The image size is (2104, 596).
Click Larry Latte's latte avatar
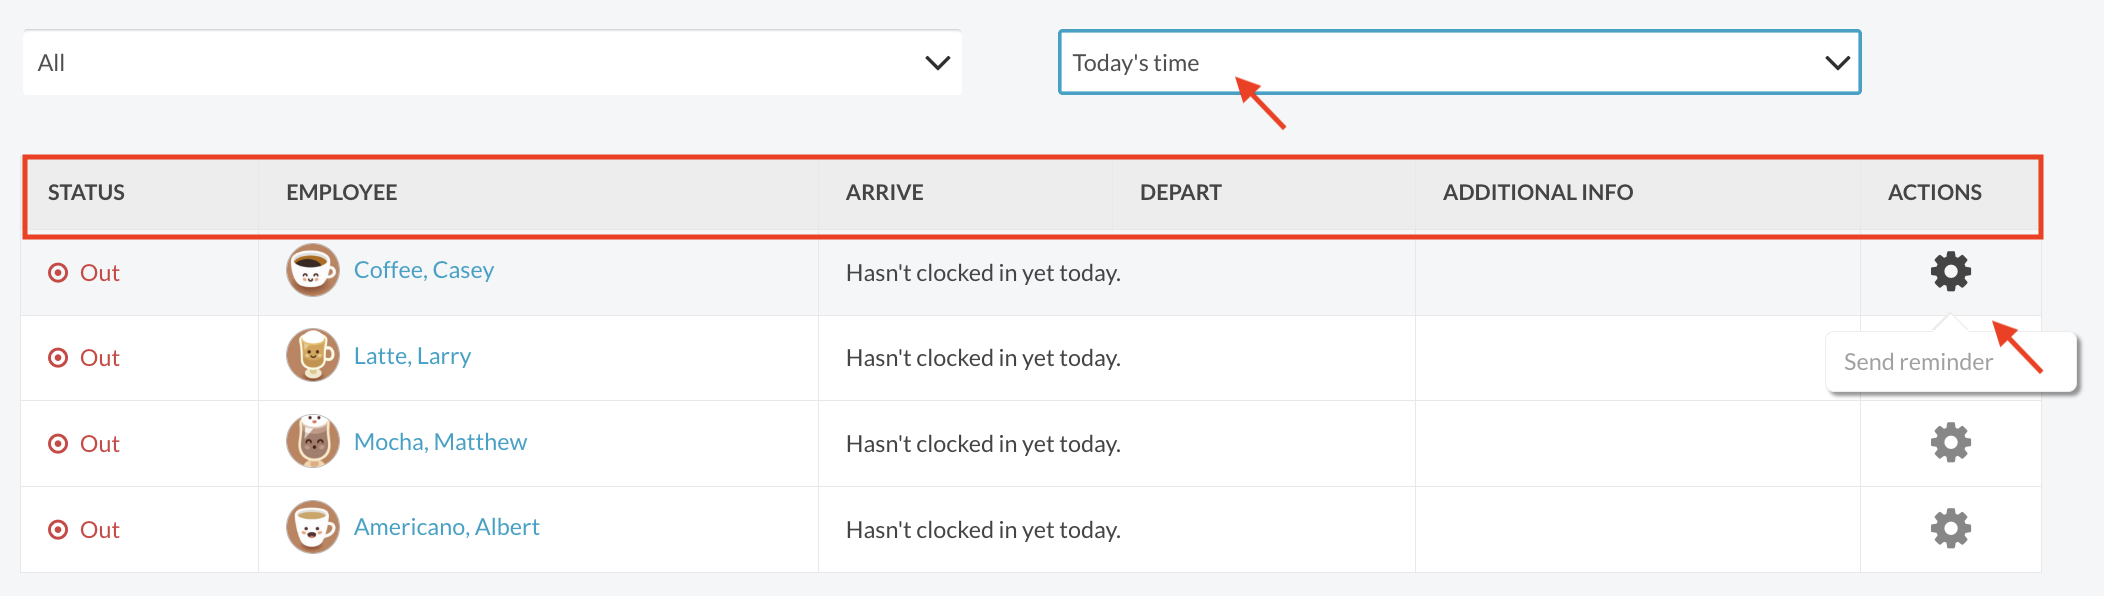pos(313,355)
